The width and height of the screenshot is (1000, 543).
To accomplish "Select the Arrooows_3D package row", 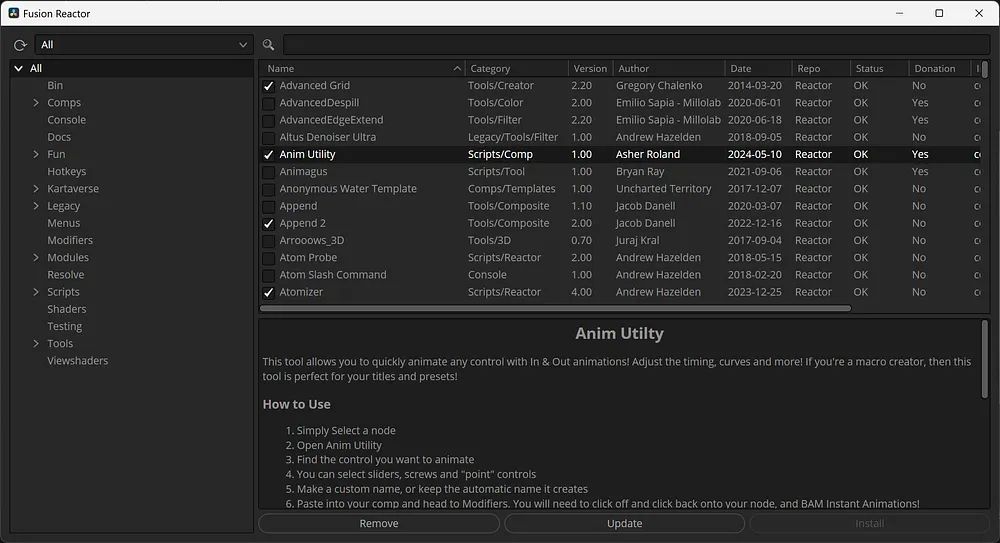I will point(620,241).
